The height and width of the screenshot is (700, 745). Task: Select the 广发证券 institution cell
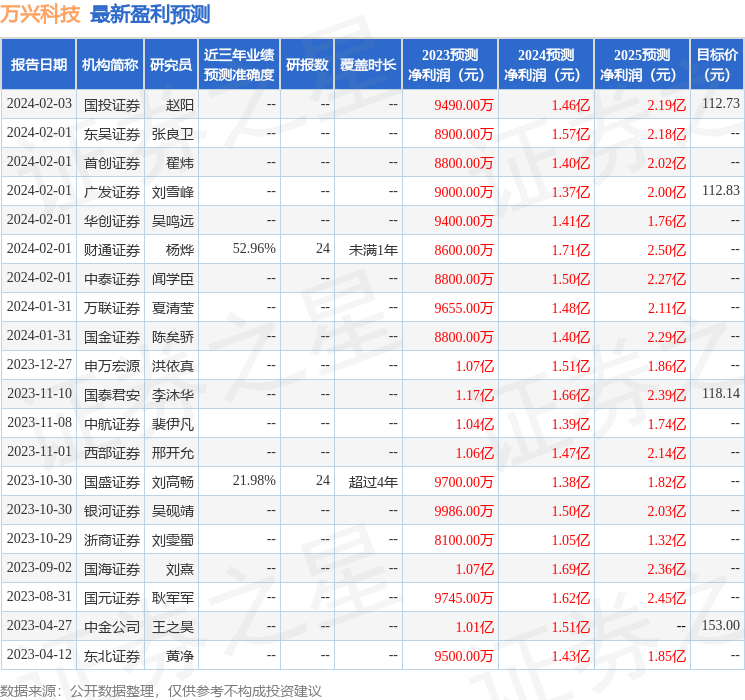tap(112, 192)
